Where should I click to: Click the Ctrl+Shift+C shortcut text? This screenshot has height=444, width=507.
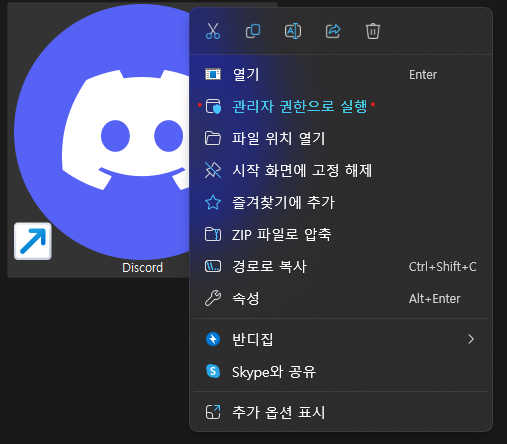443,266
